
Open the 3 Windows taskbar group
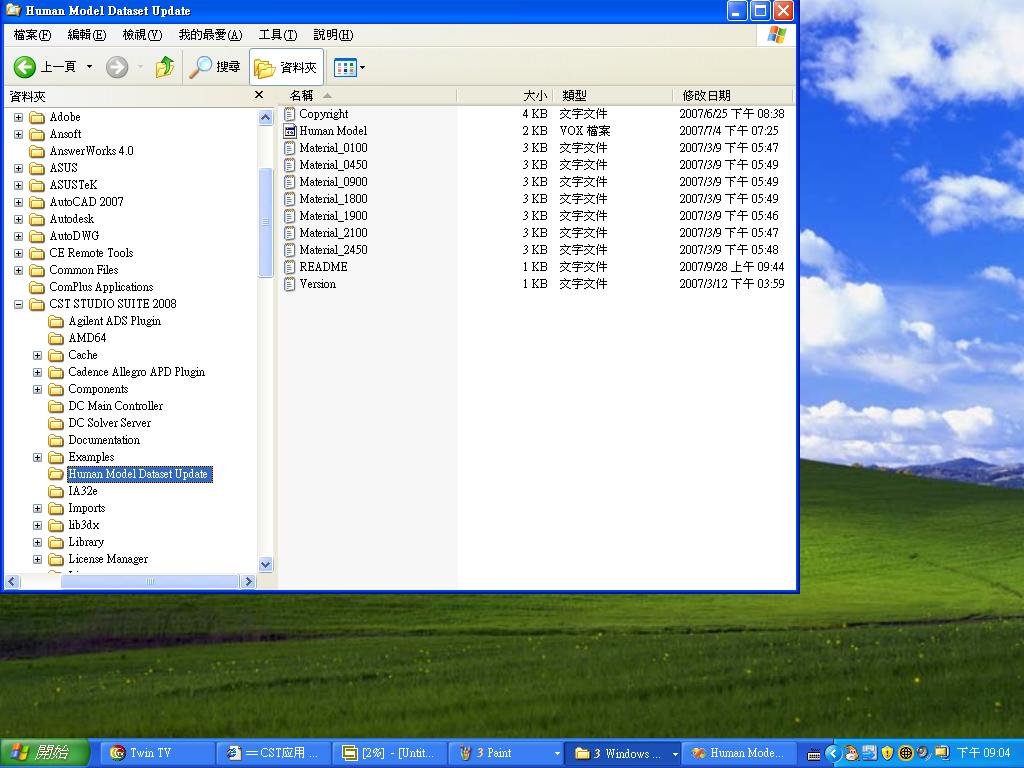pos(622,753)
